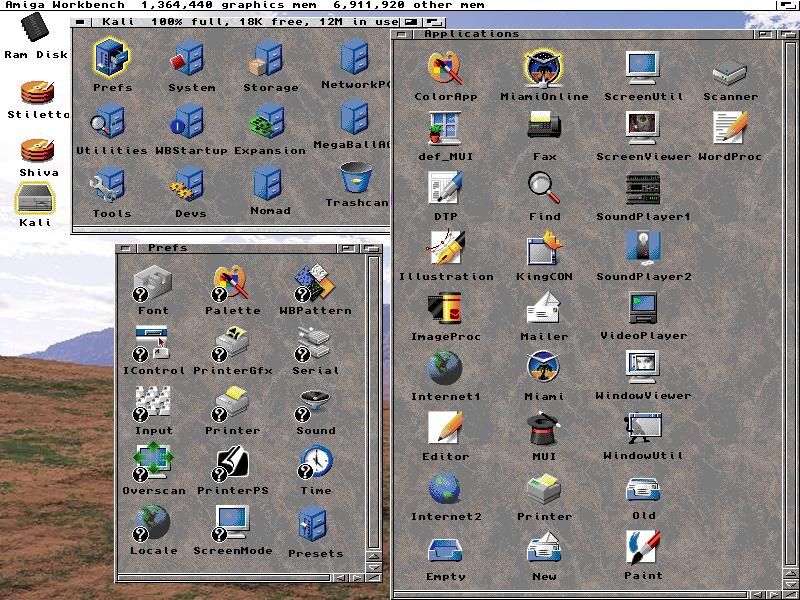The width and height of the screenshot is (800, 600).
Task: Open the Internet1 globe icon
Action: pyautogui.click(x=445, y=367)
